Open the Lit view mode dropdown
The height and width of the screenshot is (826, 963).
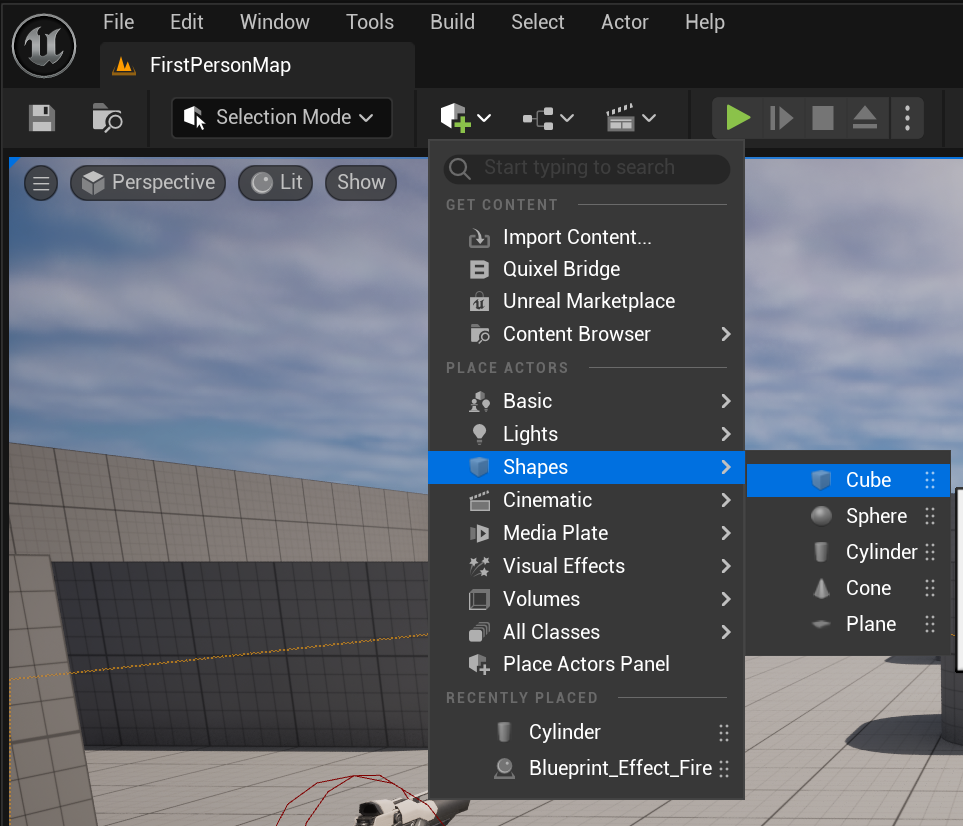point(276,182)
